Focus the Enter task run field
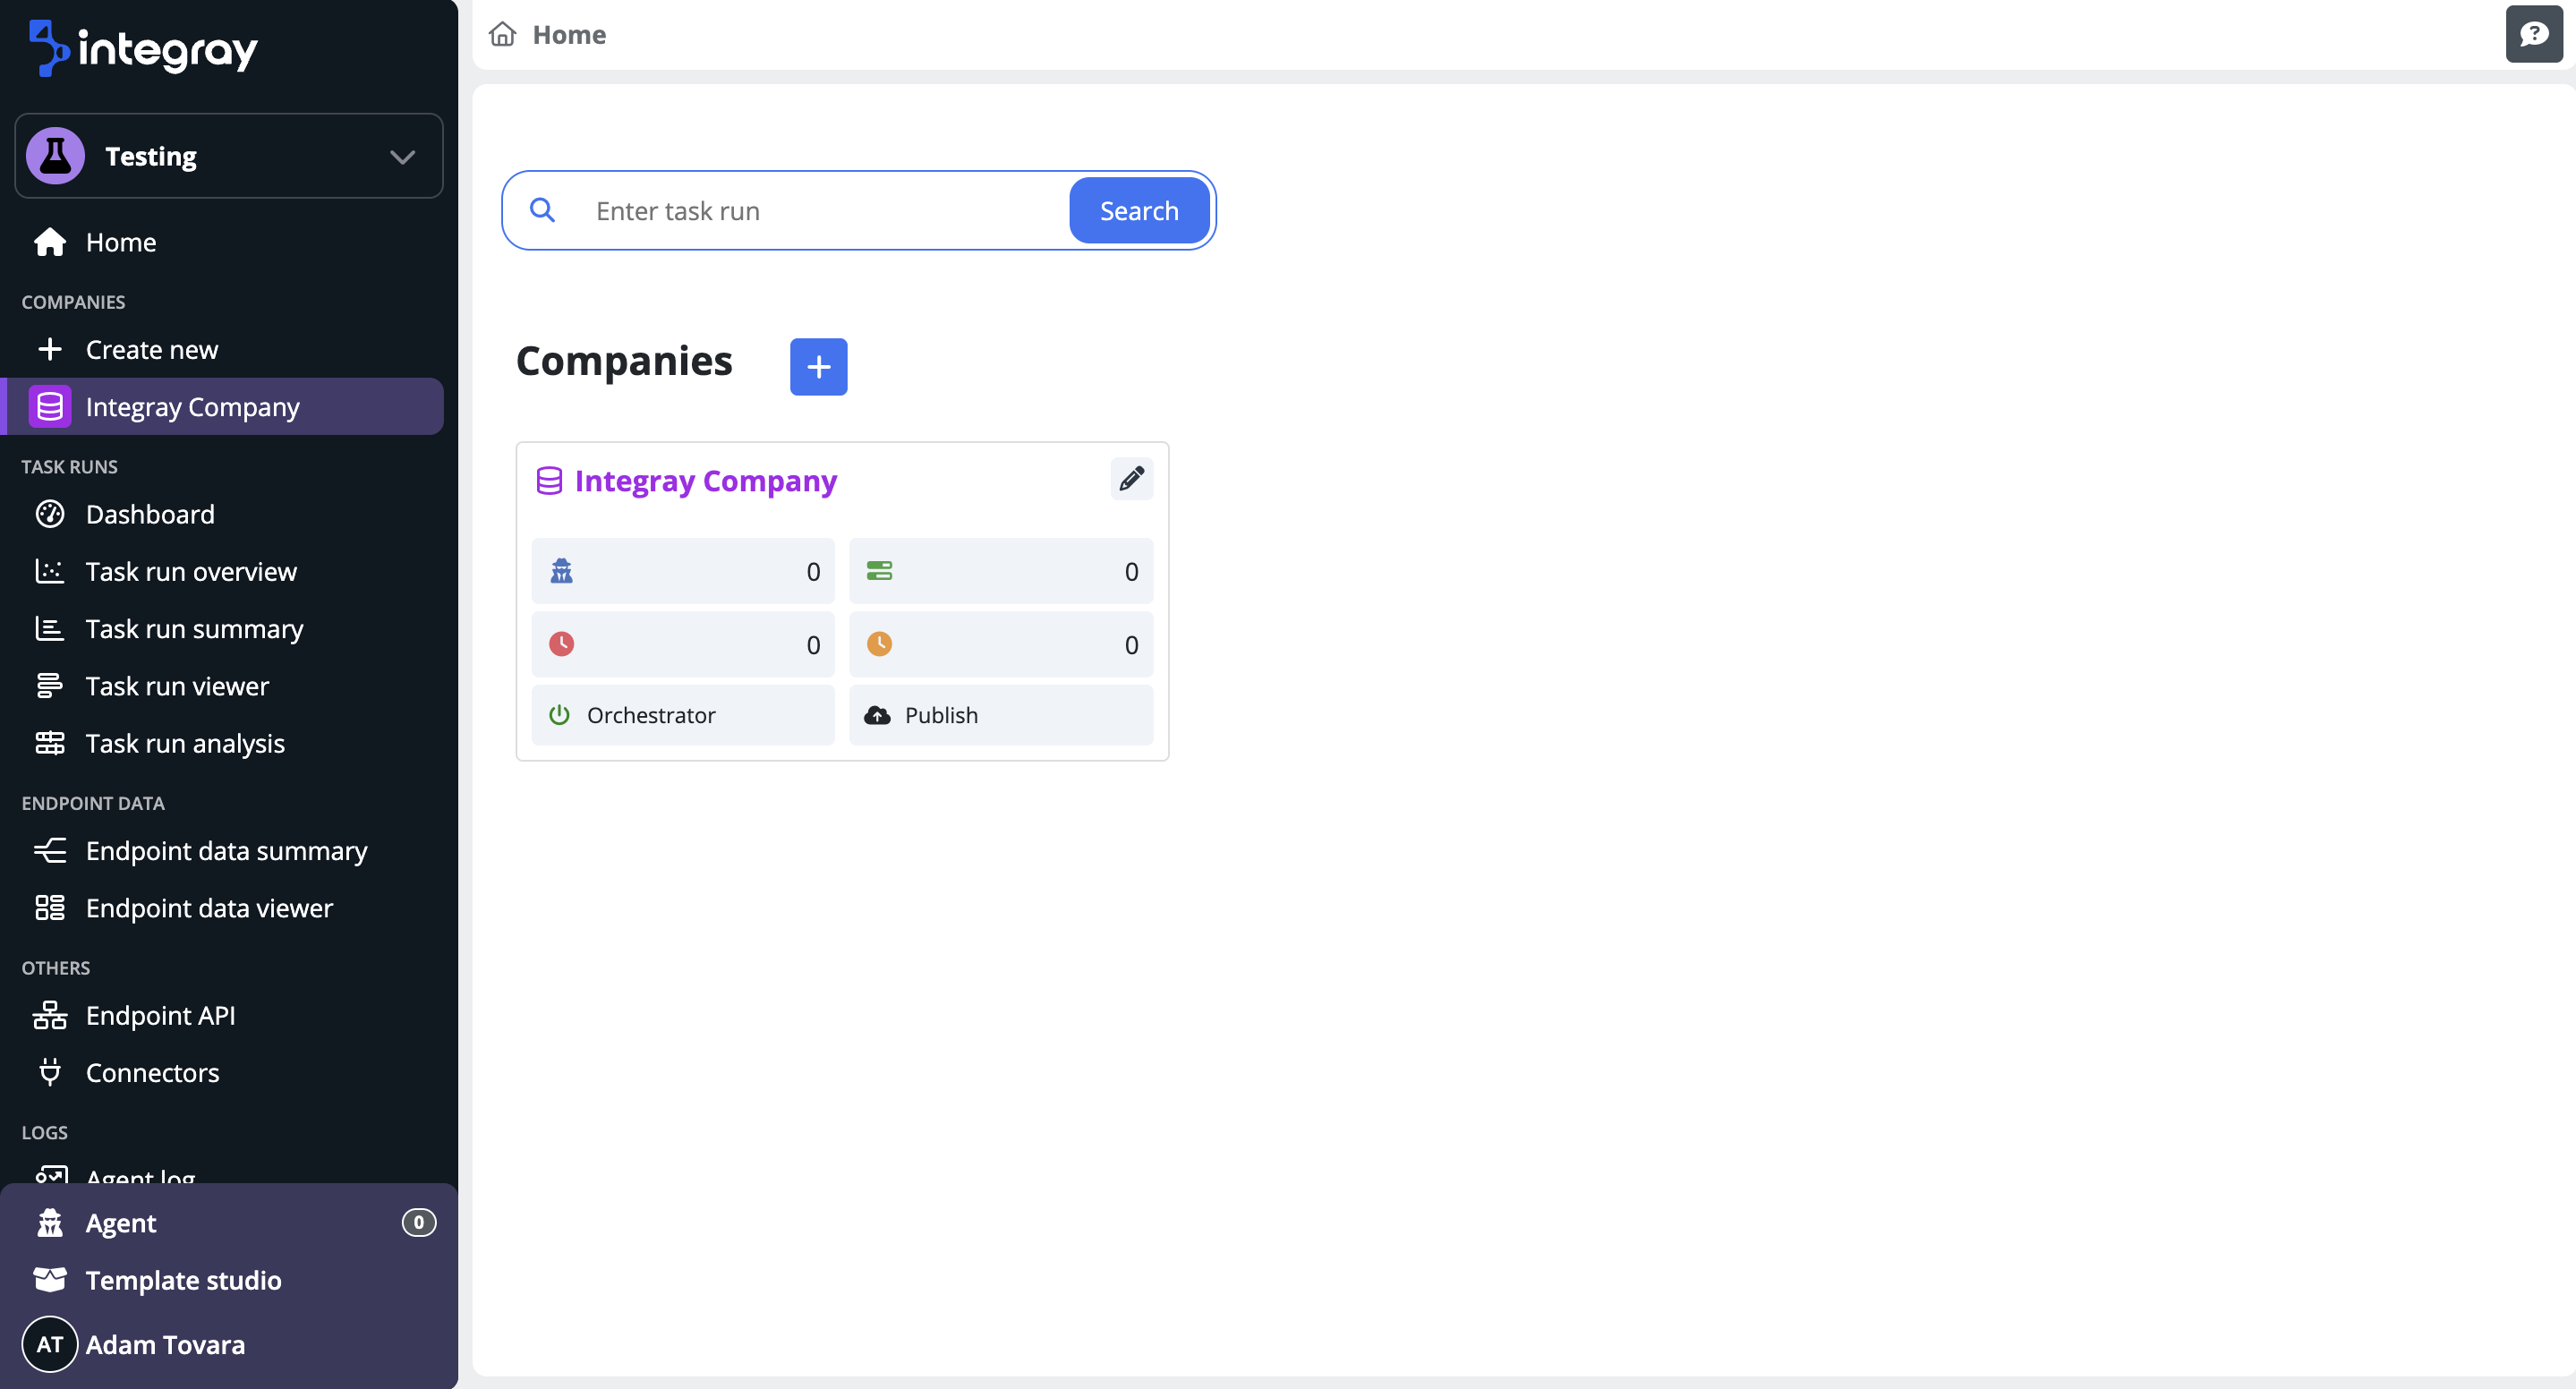The height and width of the screenshot is (1389, 2576). (x=820, y=211)
